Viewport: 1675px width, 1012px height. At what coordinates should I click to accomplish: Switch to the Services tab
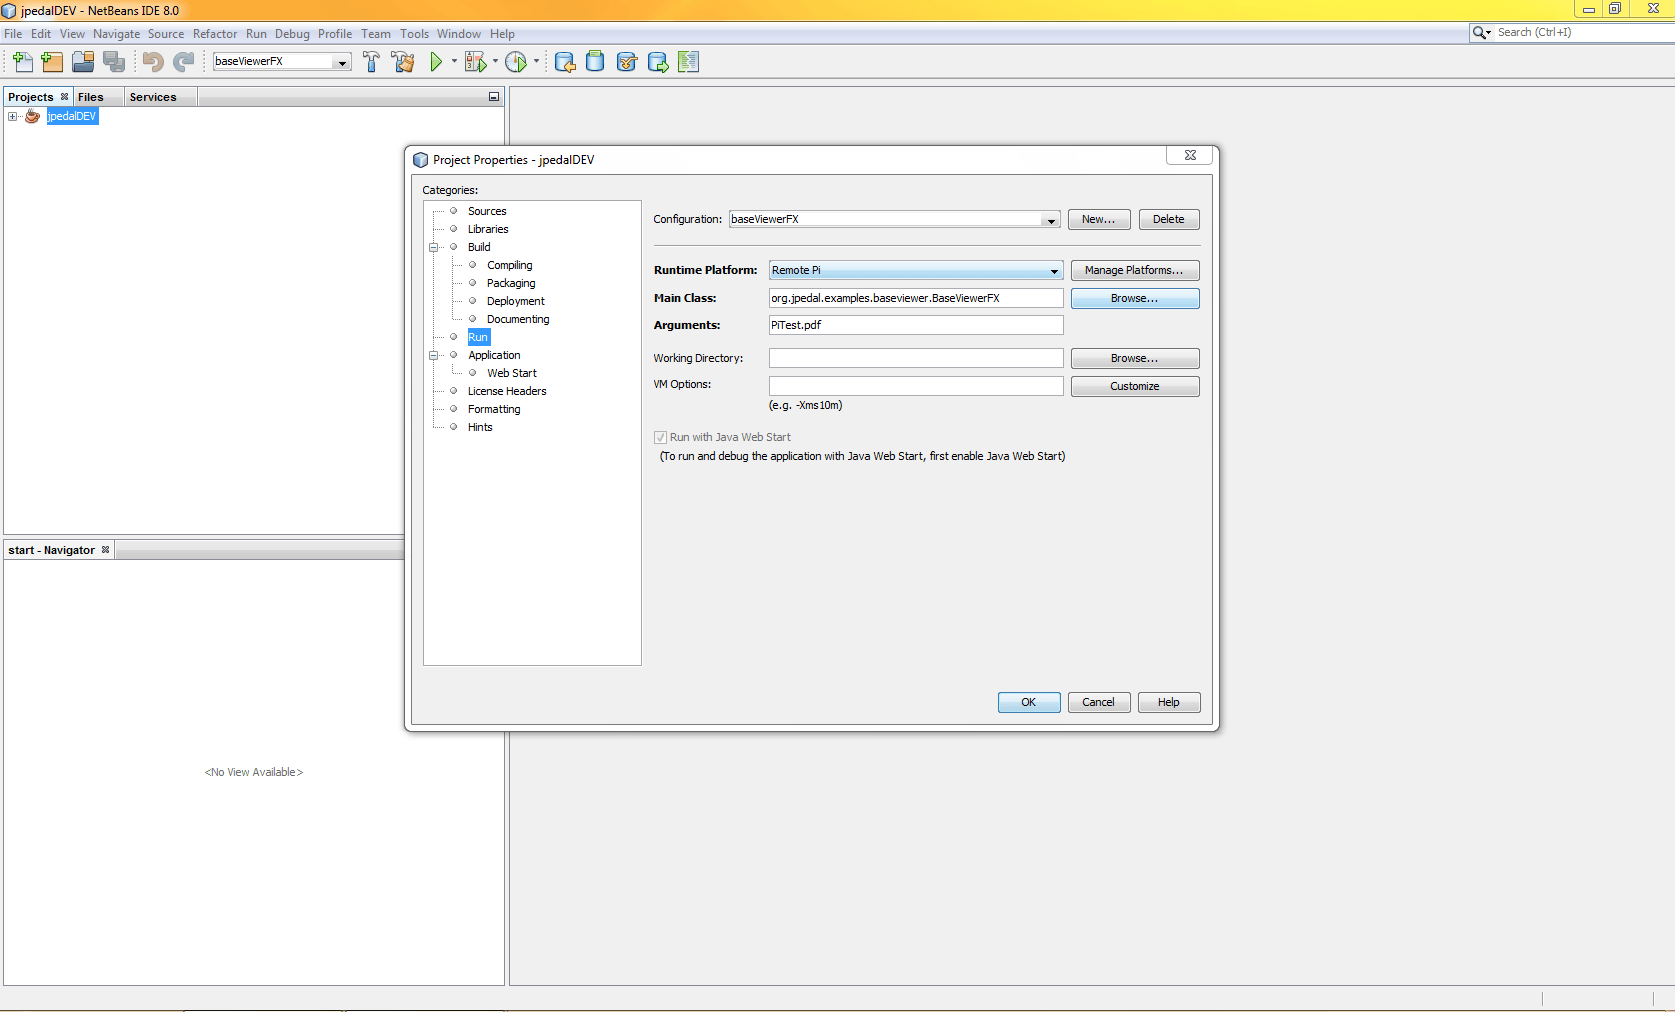click(x=153, y=97)
